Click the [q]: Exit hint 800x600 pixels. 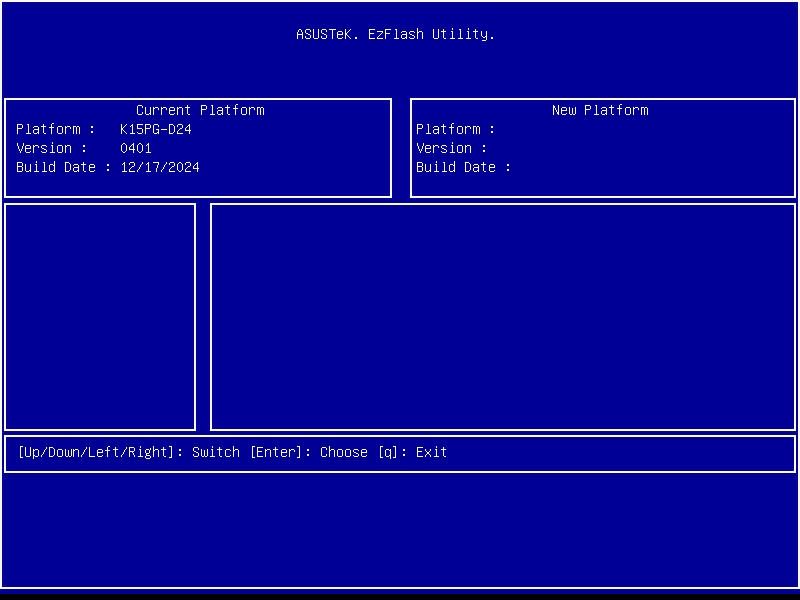point(412,452)
